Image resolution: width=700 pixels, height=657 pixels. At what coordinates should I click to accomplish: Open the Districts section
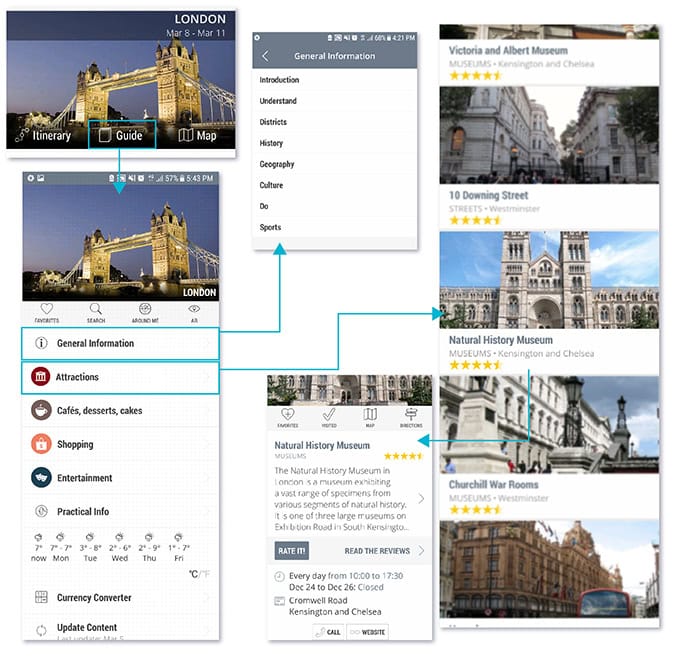pos(334,122)
